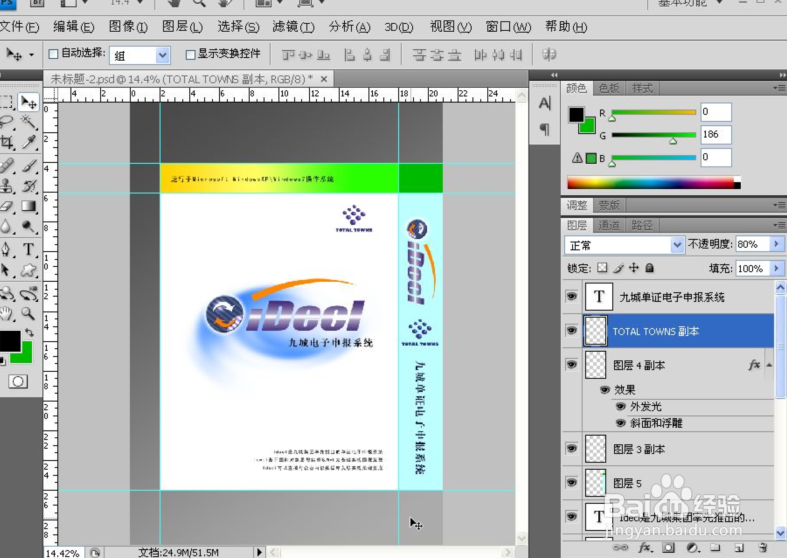This screenshot has height=558, width=787.
Task: Open the Color panel options menu
Action: coord(779,88)
